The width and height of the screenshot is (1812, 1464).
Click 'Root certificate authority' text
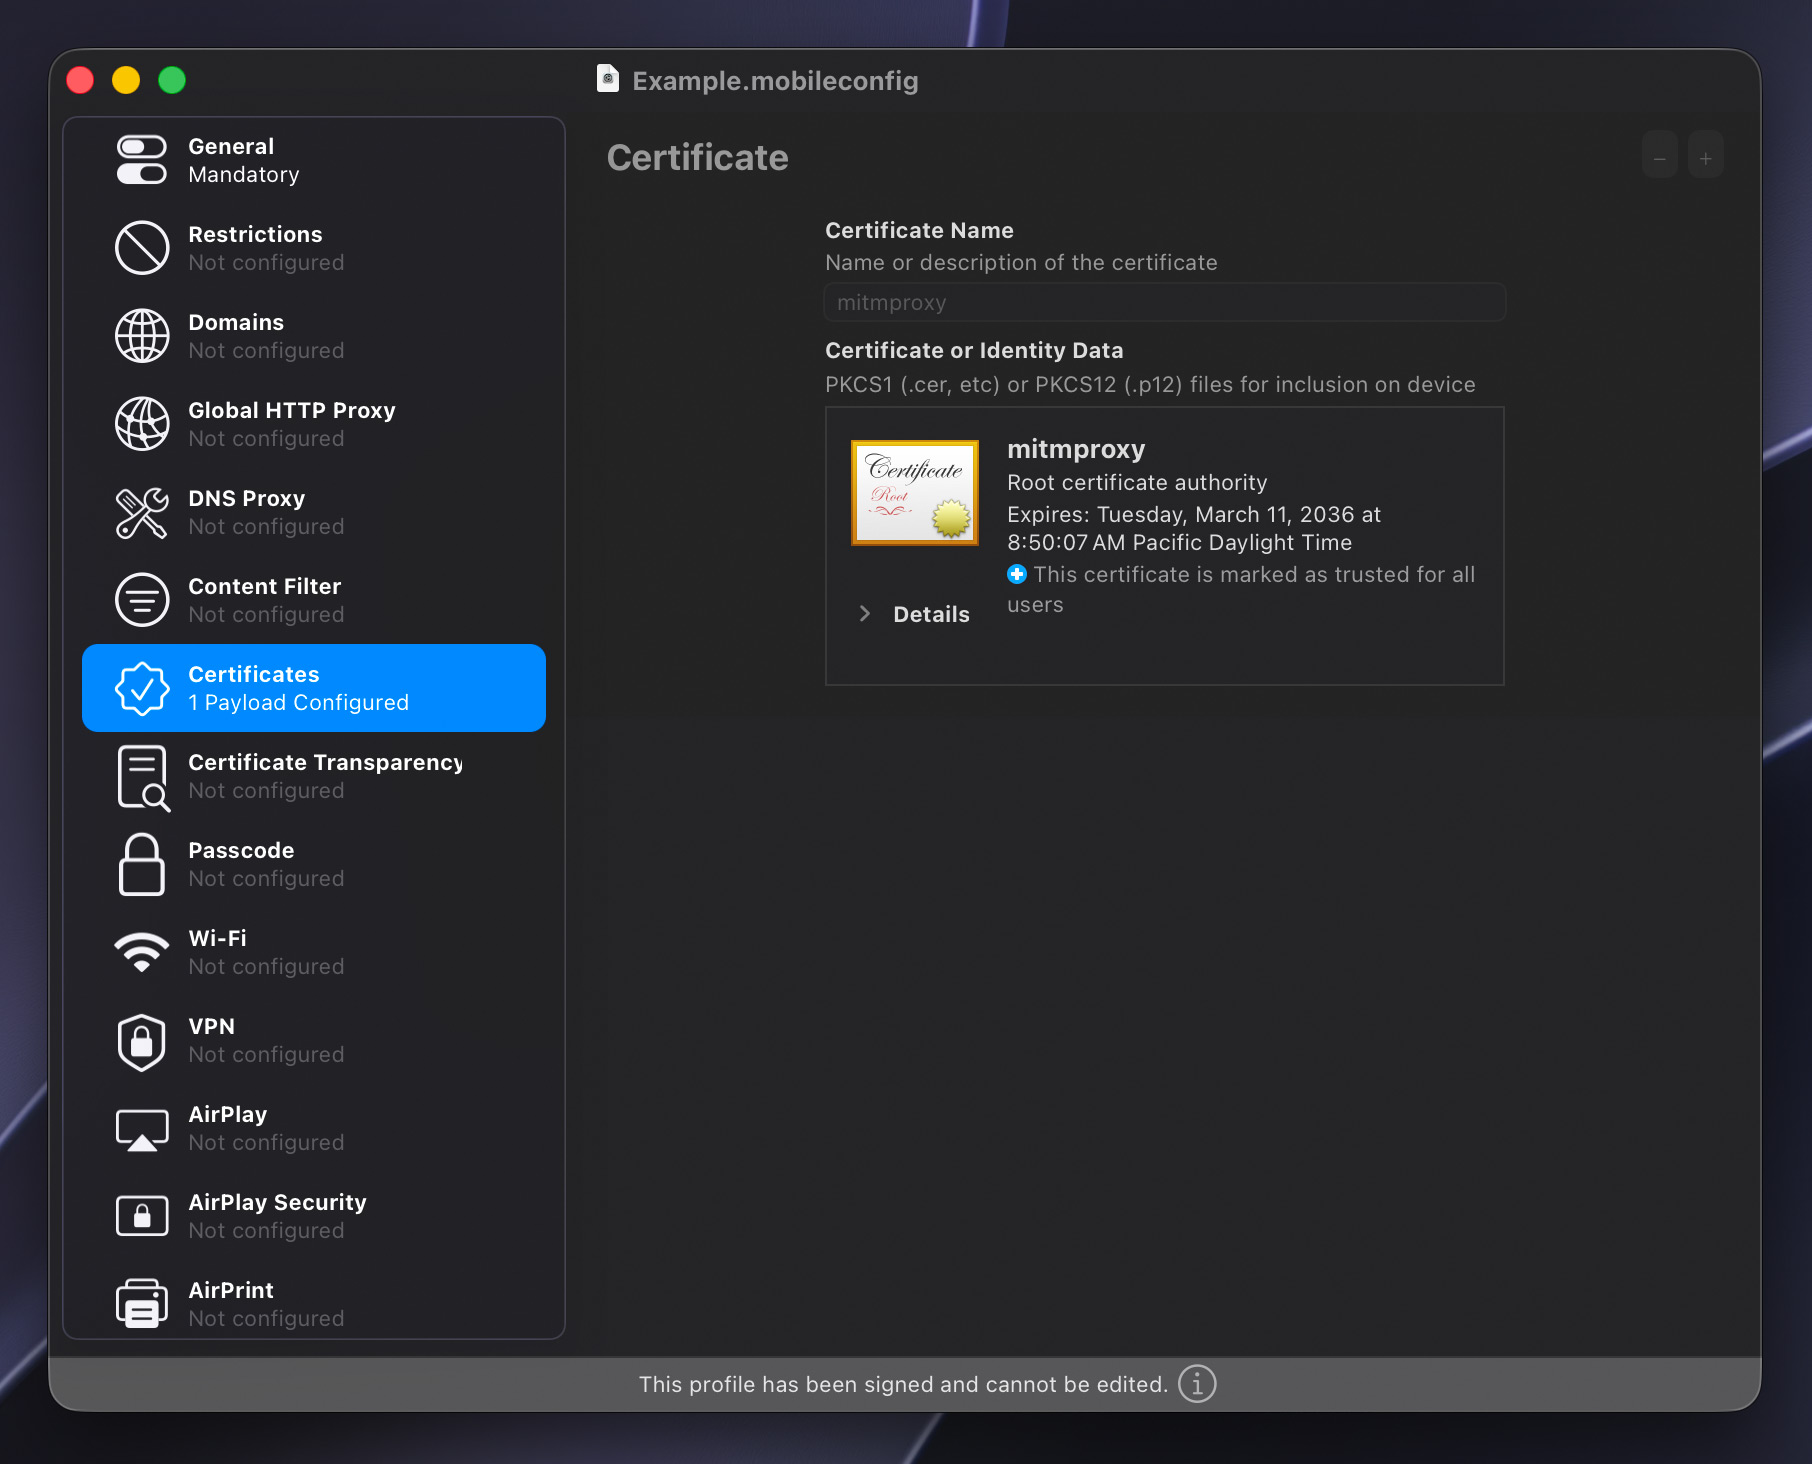coord(1137,482)
